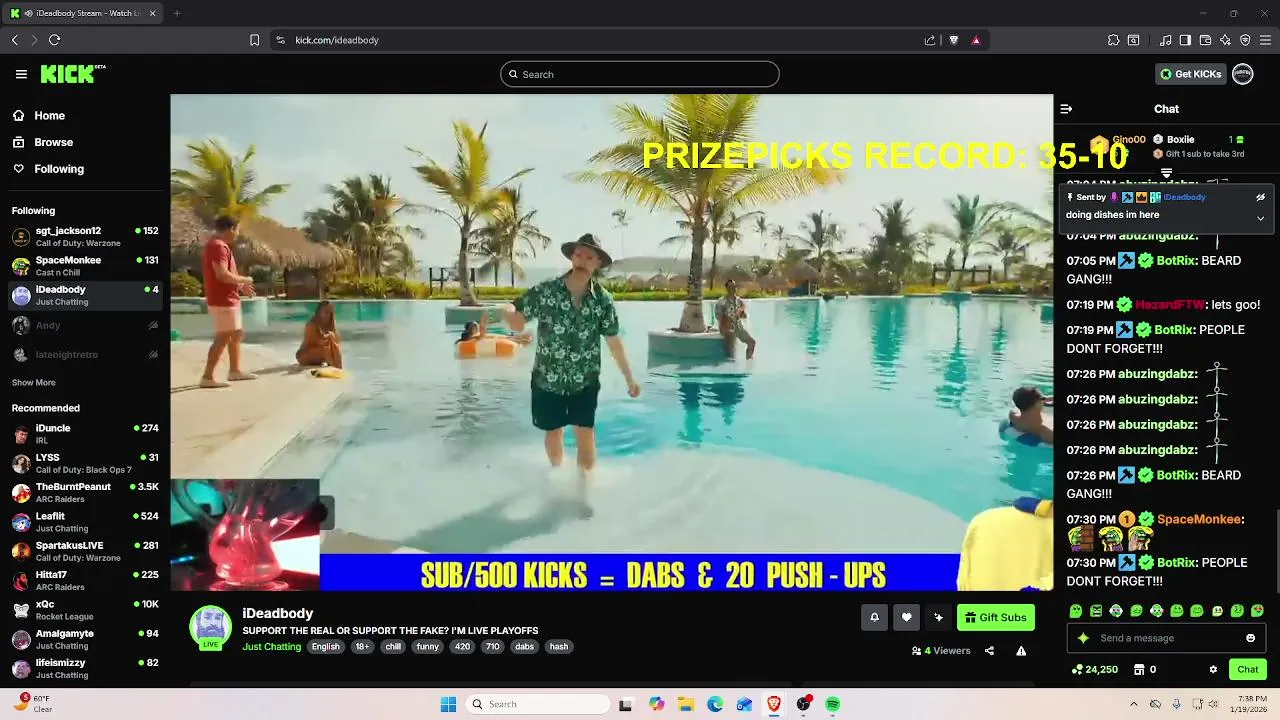Viewport: 1280px width, 720px height.
Task: Open SpaceMonkee channel in Following list
Action: pyautogui.click(x=85, y=266)
